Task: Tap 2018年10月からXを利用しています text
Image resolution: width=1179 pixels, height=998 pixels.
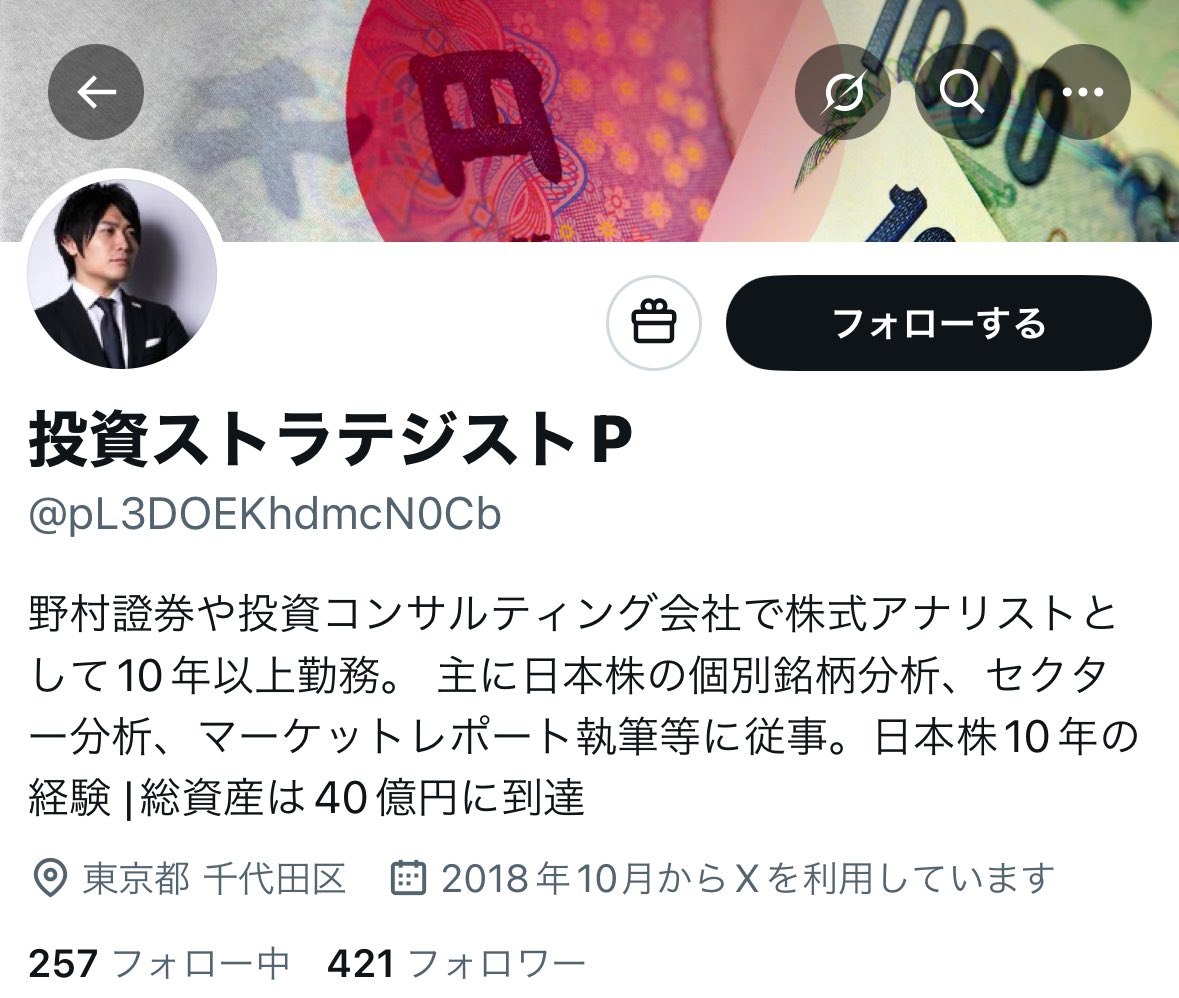Action: click(747, 878)
